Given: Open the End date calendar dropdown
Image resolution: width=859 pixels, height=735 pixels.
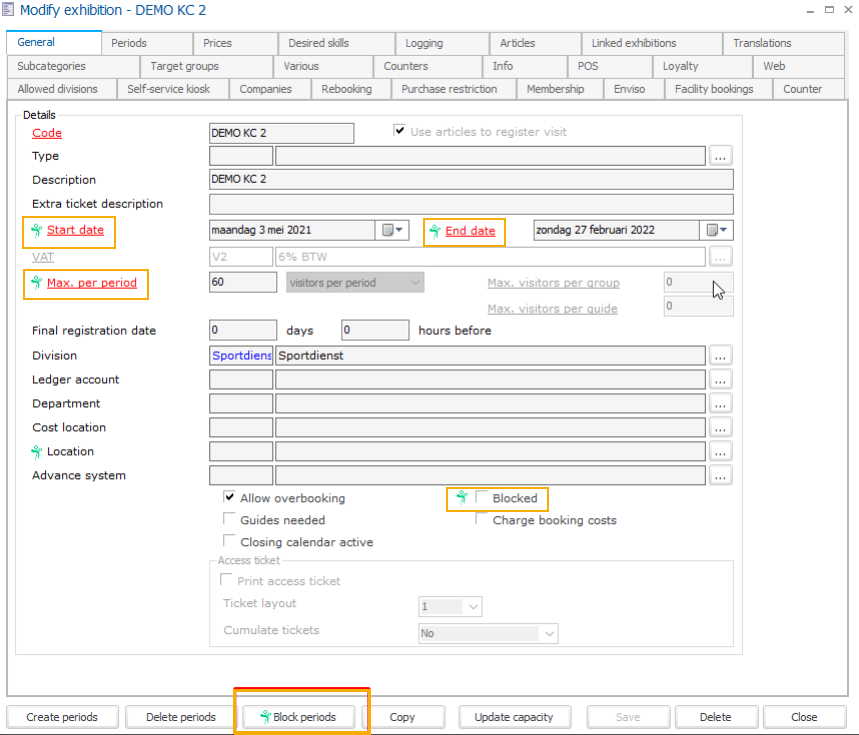Looking at the screenshot, I should 718,230.
